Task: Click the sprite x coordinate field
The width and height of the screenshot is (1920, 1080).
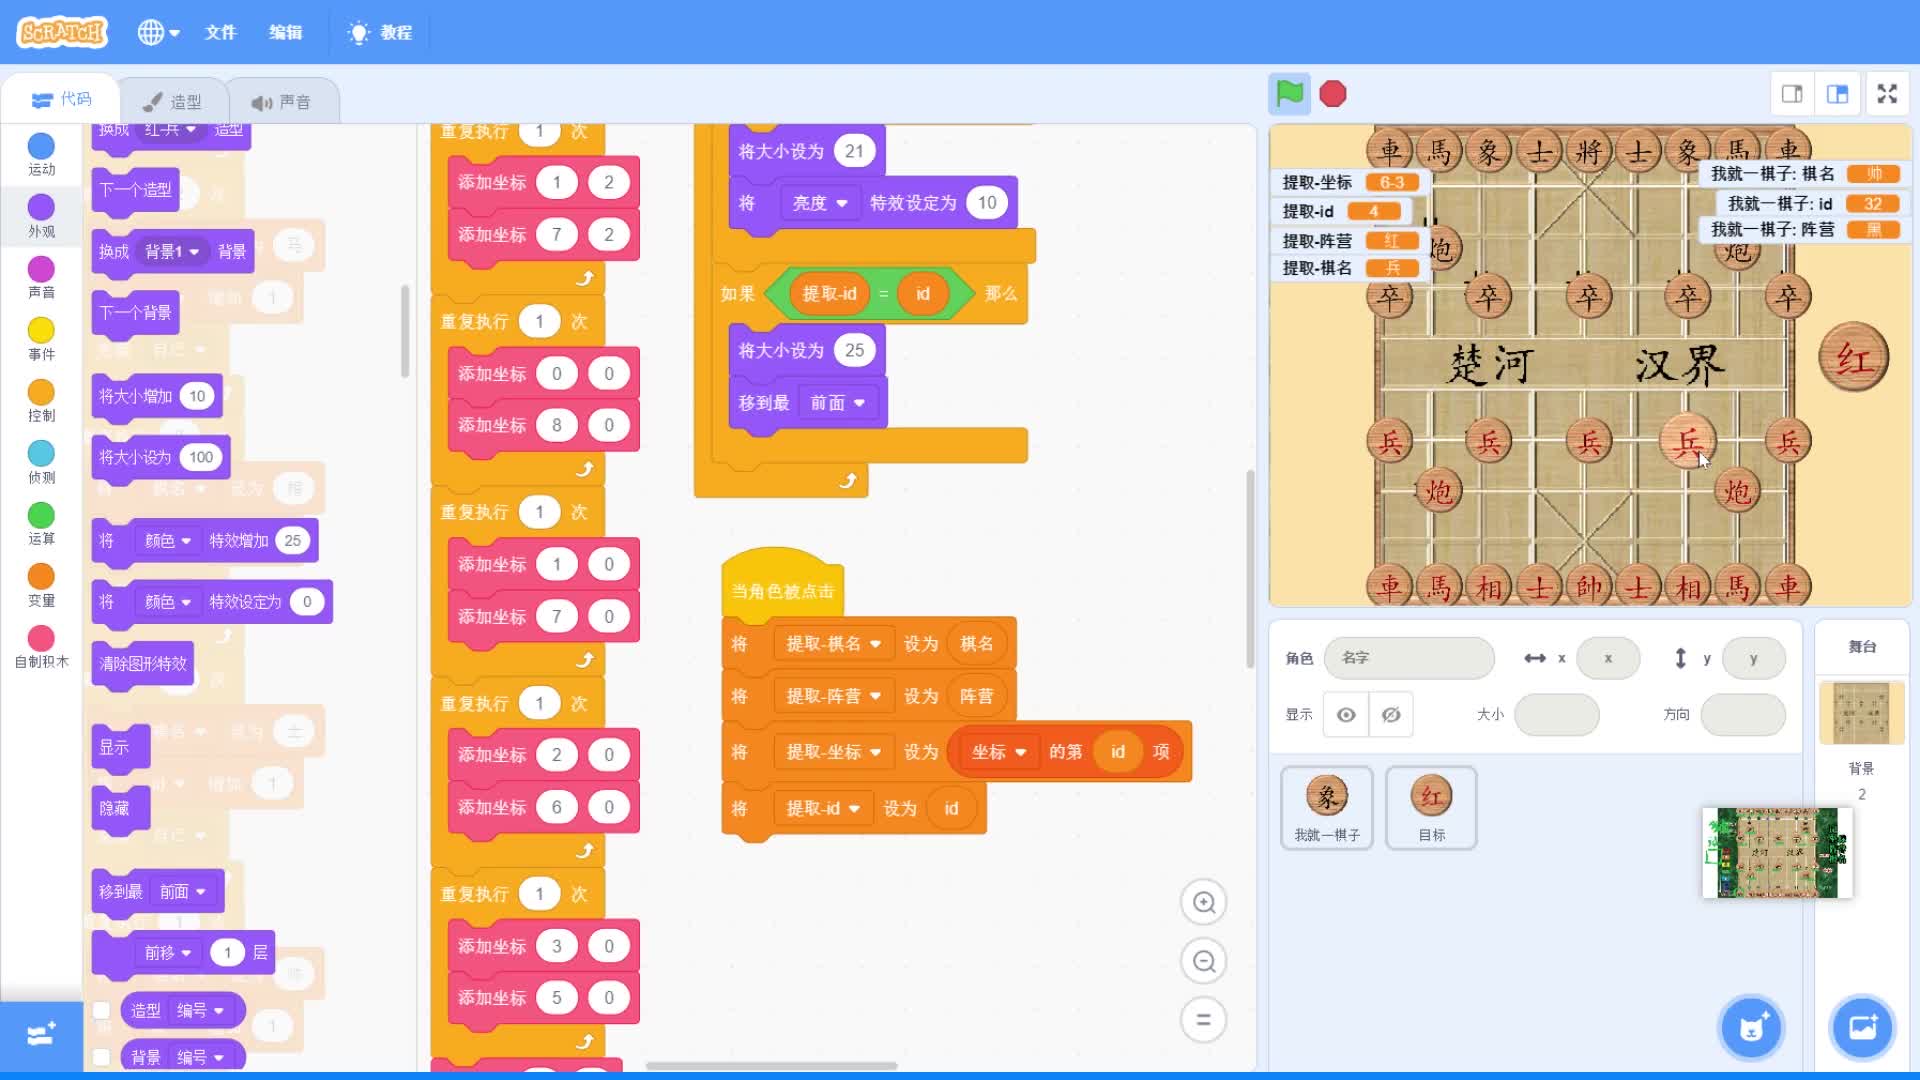Action: 1608,658
